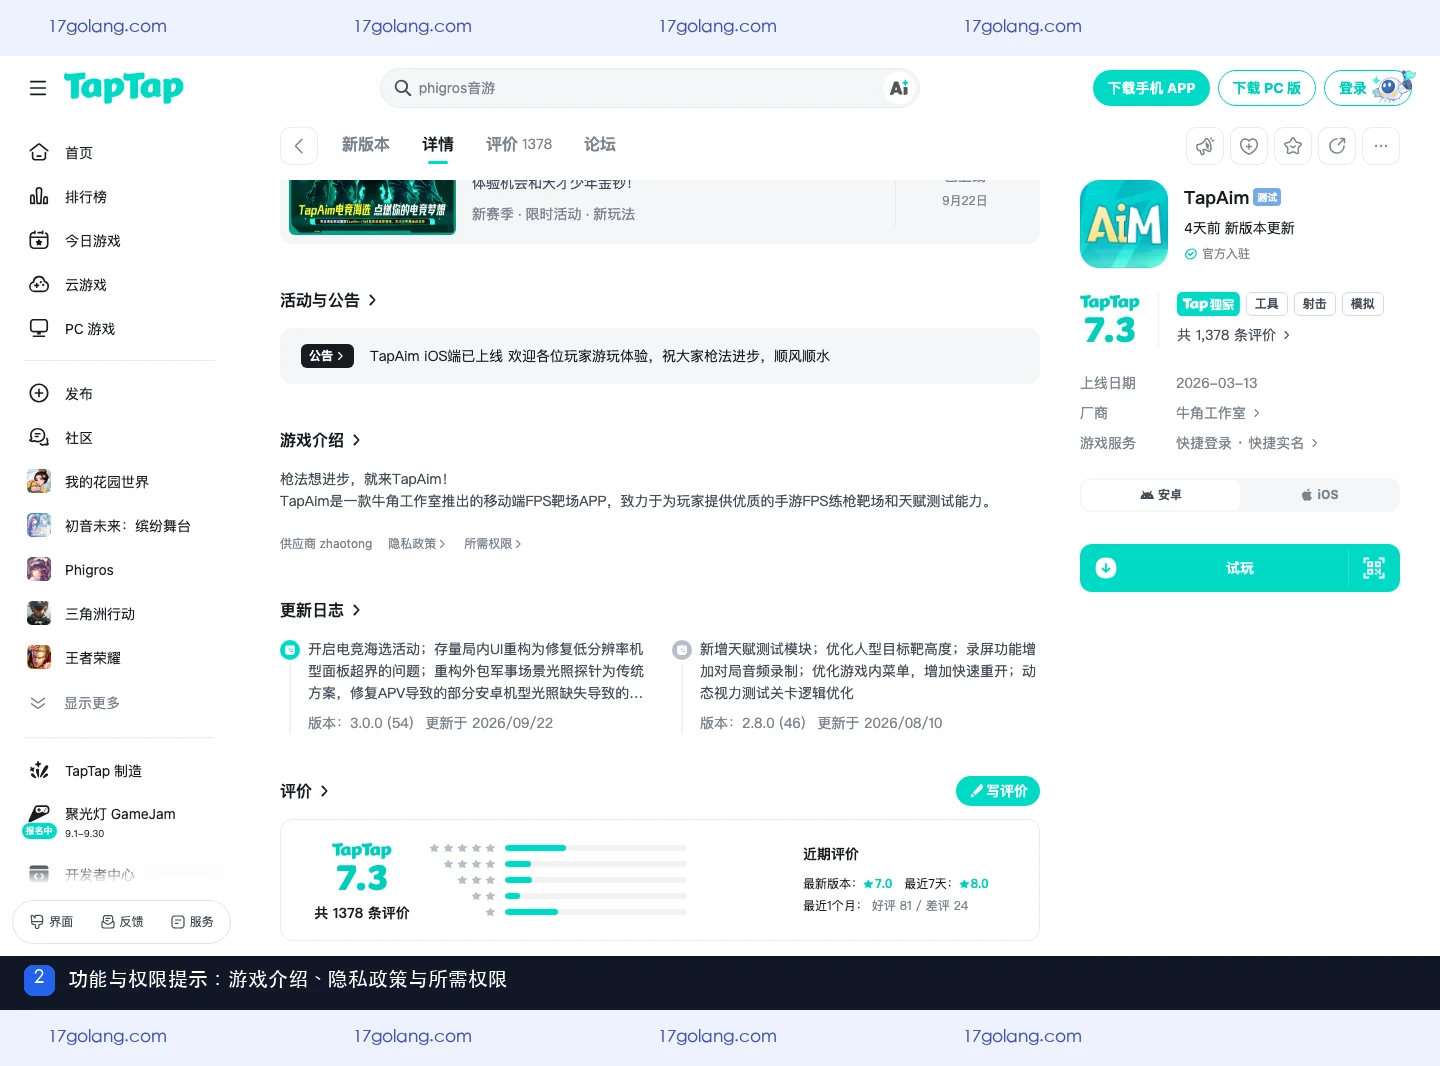Click the TapAim app icon
Viewport: 1440px width, 1066px height.
[1124, 224]
